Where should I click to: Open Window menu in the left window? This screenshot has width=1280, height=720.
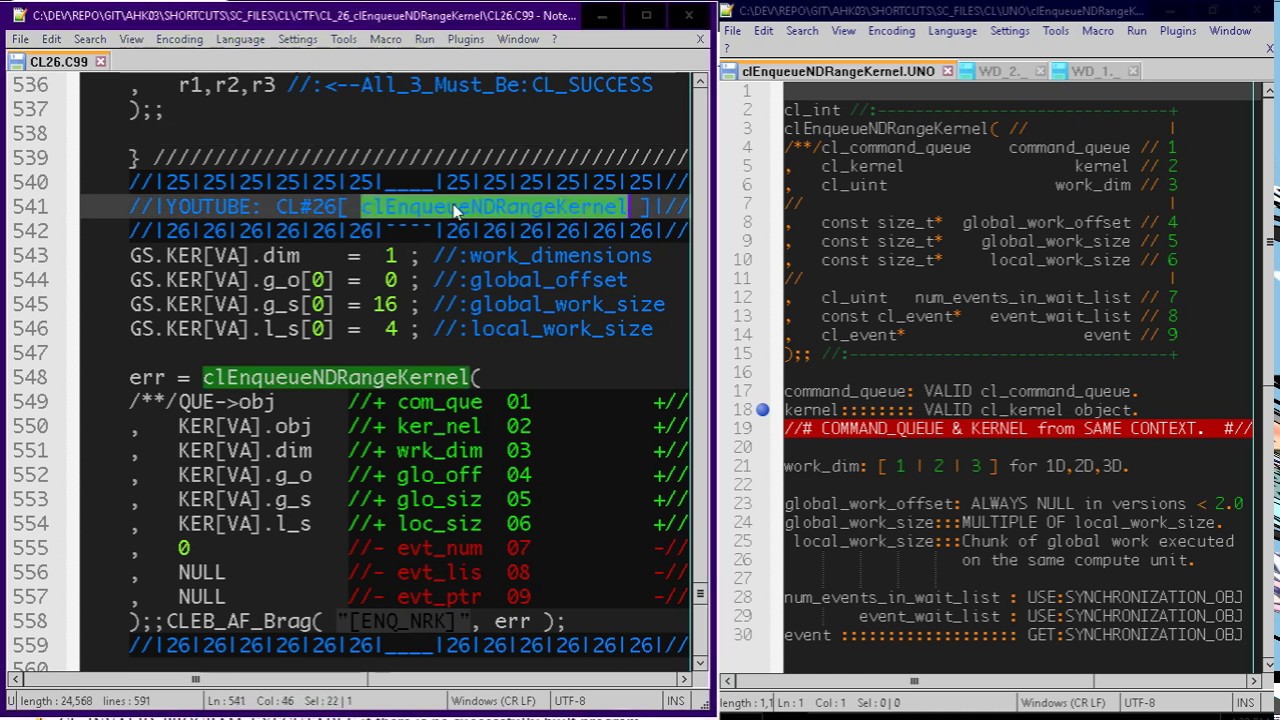pyautogui.click(x=518, y=39)
